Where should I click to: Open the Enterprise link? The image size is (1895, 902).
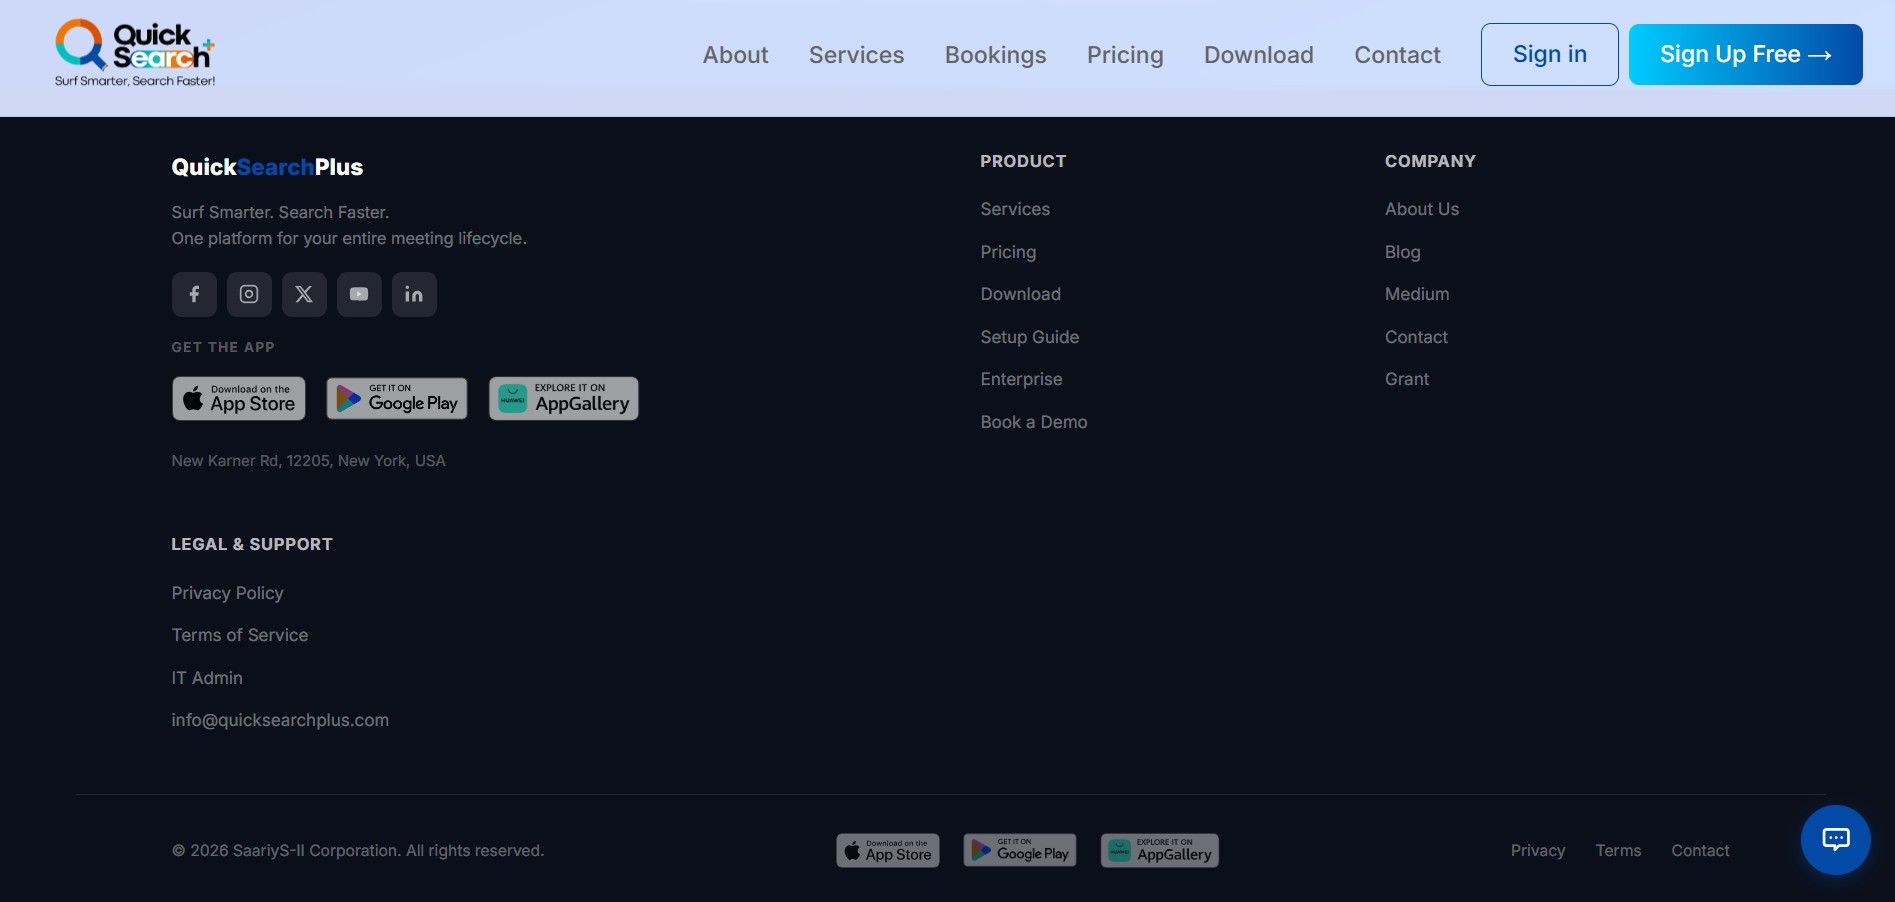(1021, 379)
